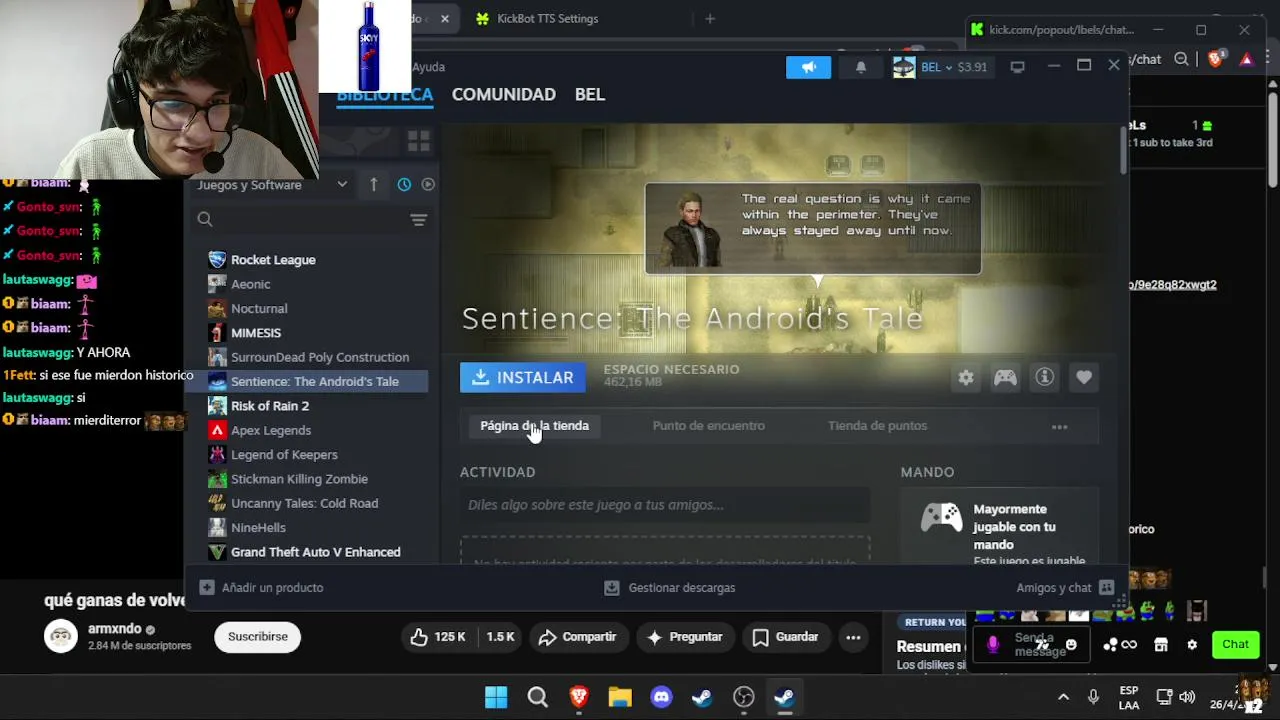1280x720 pixels.
Task: Expand BEL account dropdown
Action: pos(940,67)
